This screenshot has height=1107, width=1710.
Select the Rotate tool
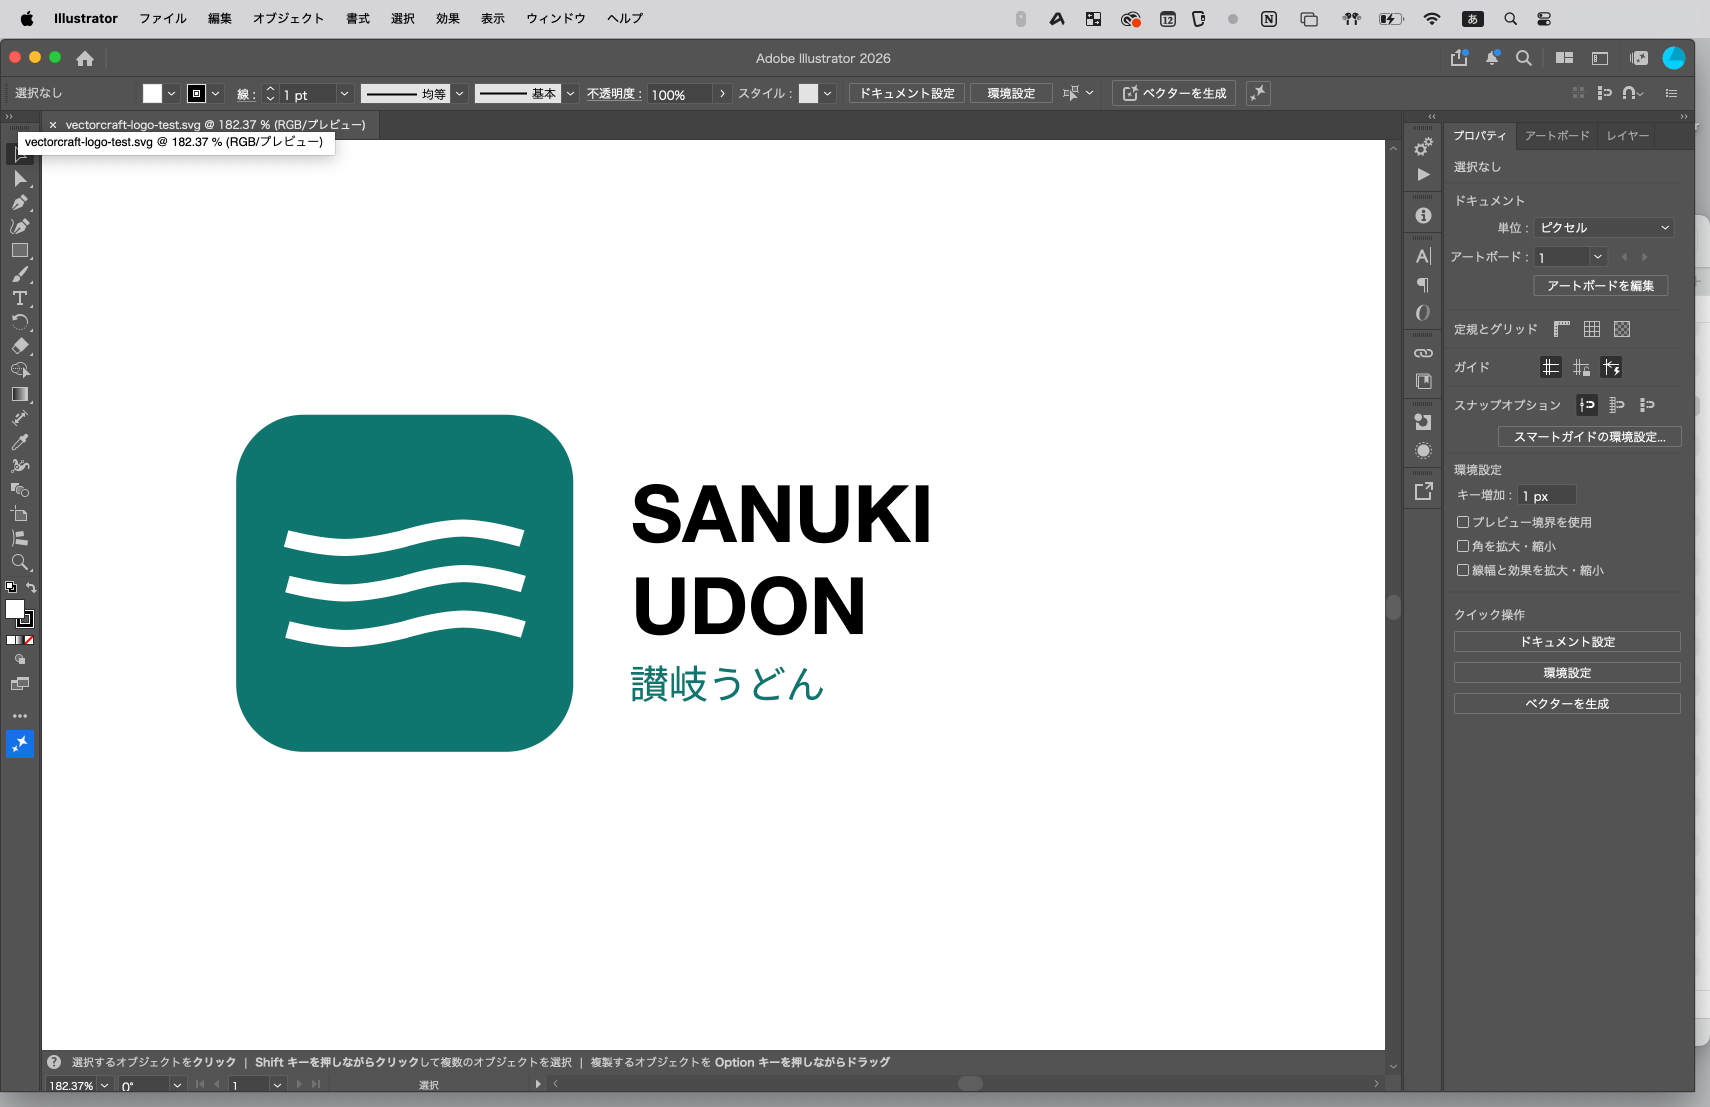point(20,322)
